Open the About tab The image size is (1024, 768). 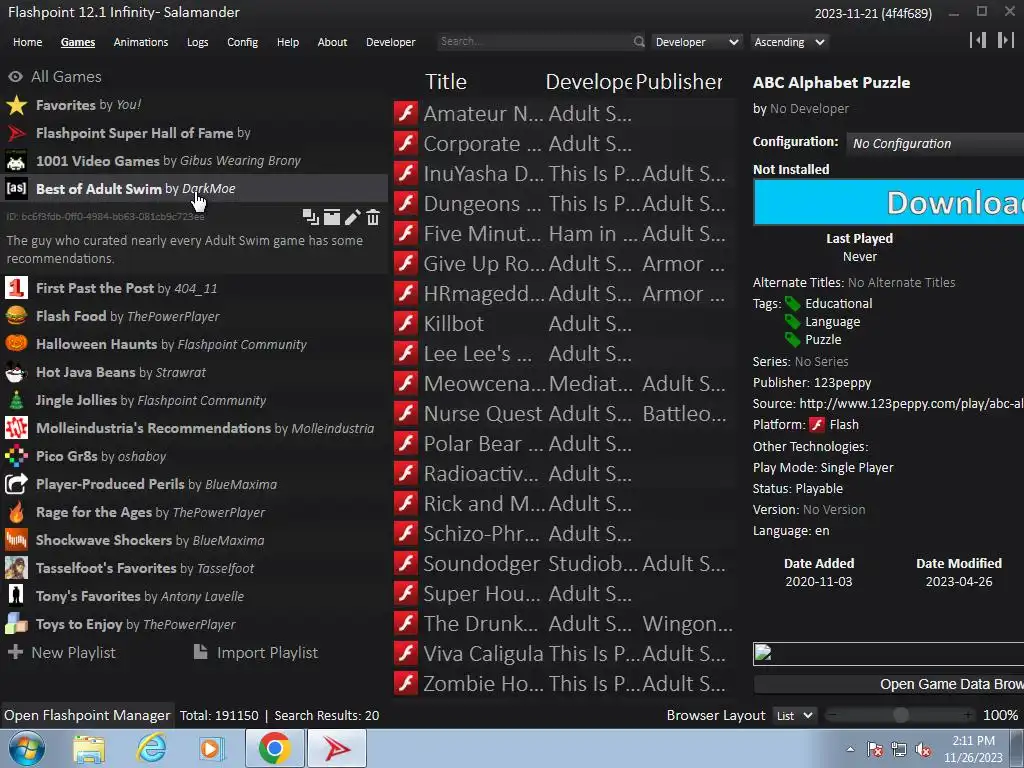tap(332, 42)
